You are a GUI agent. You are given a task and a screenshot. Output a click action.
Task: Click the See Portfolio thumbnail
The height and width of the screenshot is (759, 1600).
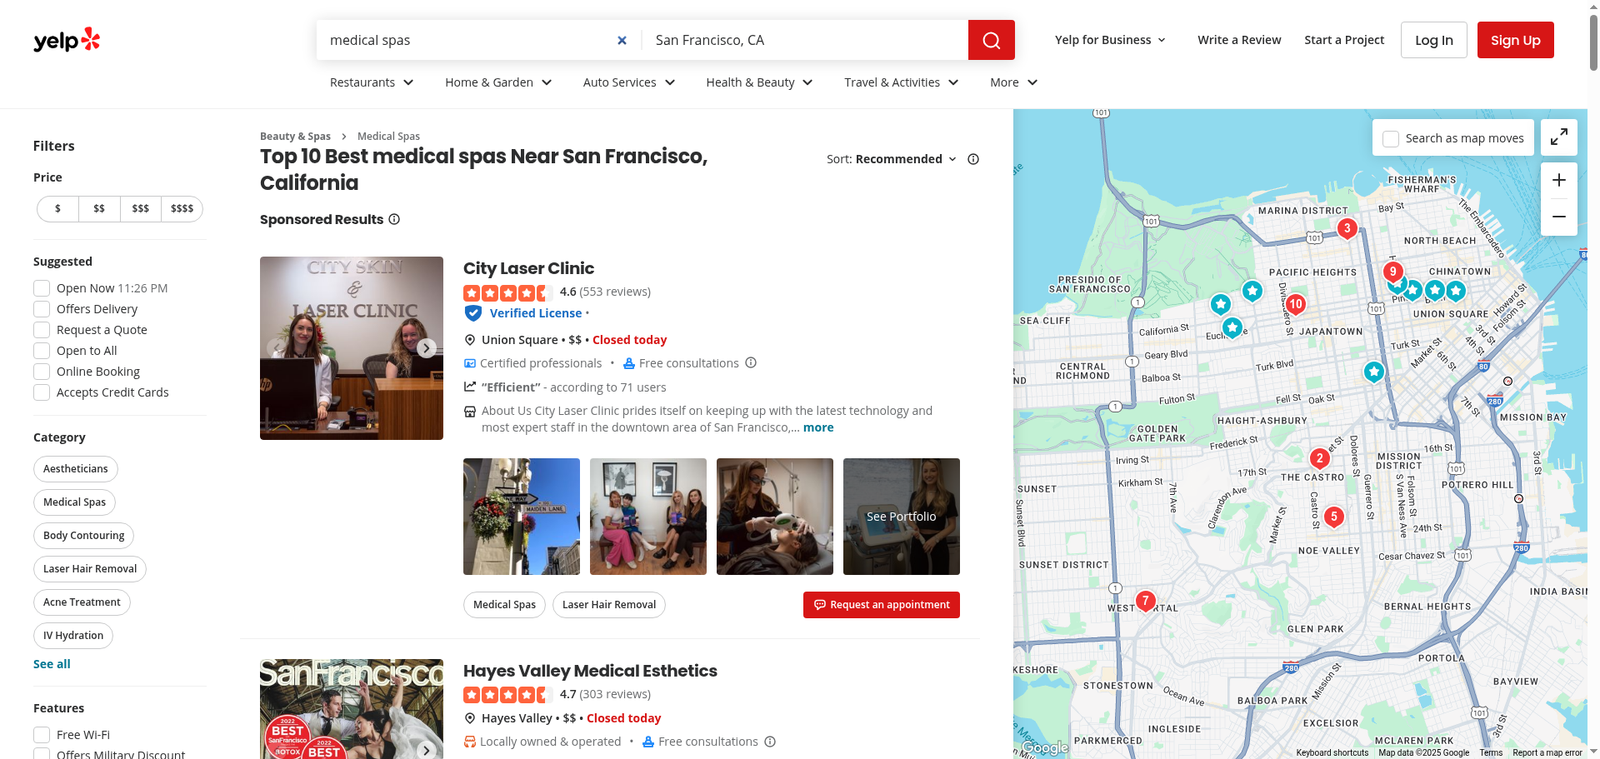tap(901, 517)
